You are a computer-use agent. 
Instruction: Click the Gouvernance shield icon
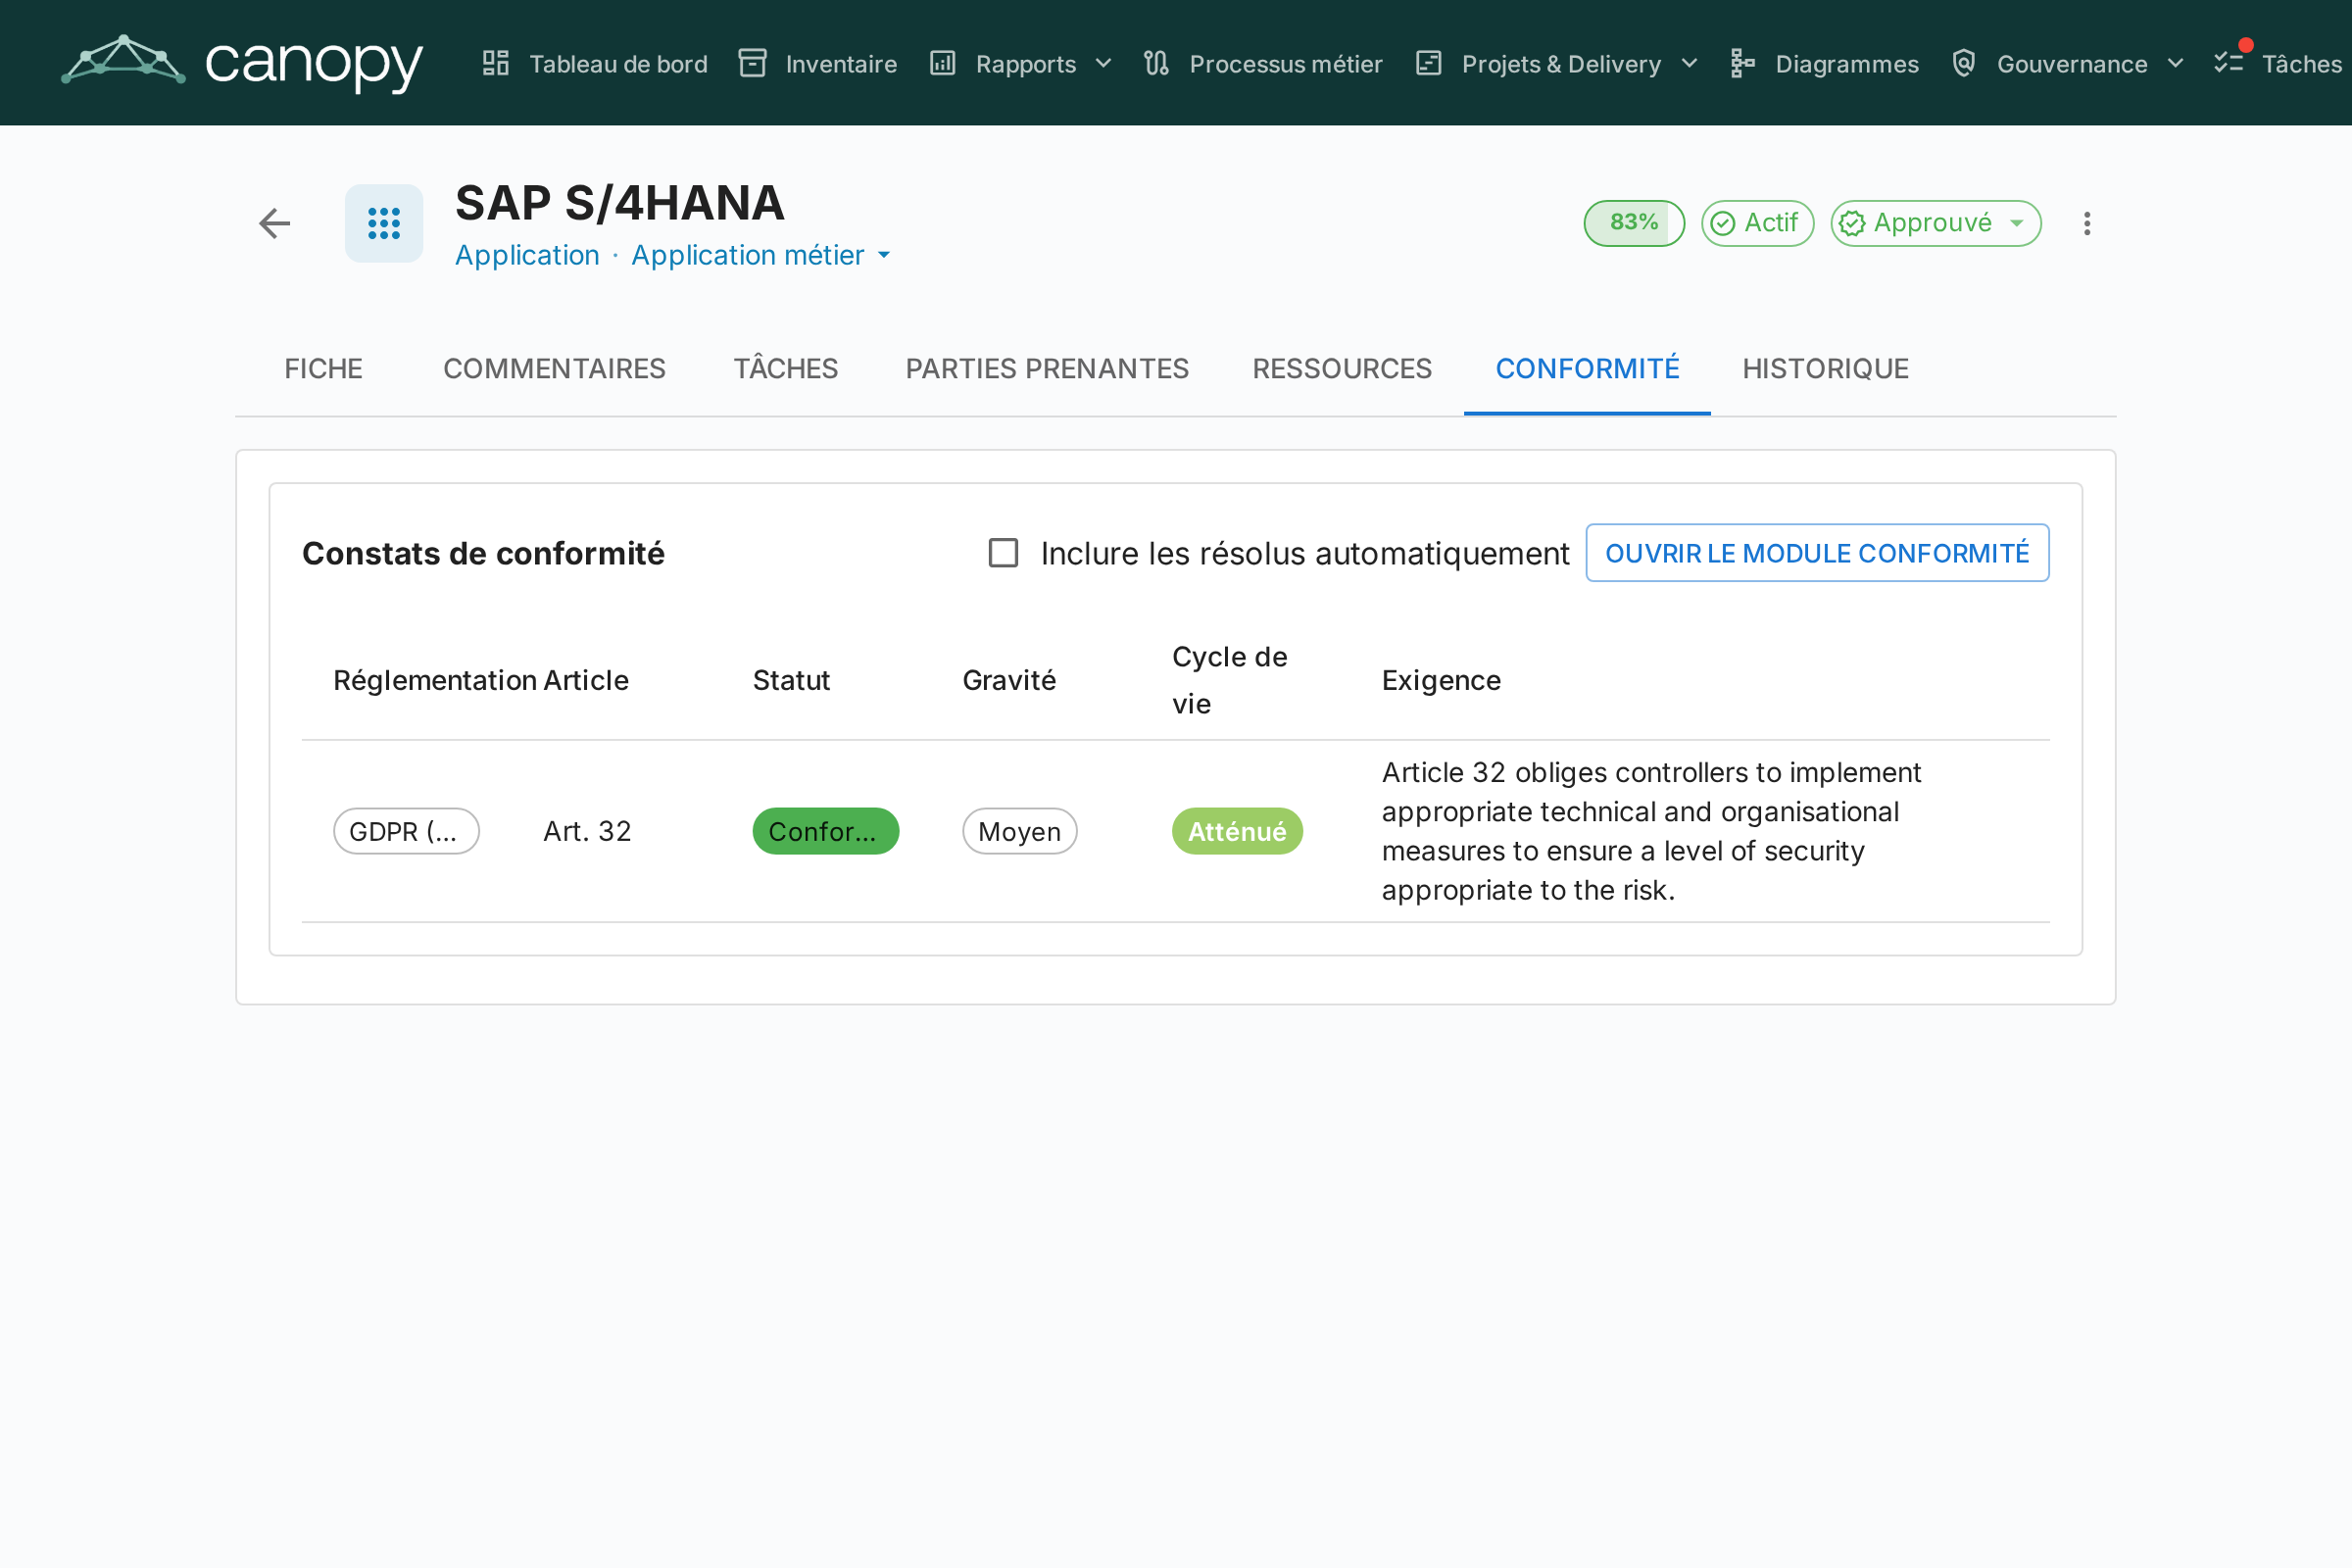(x=1964, y=64)
